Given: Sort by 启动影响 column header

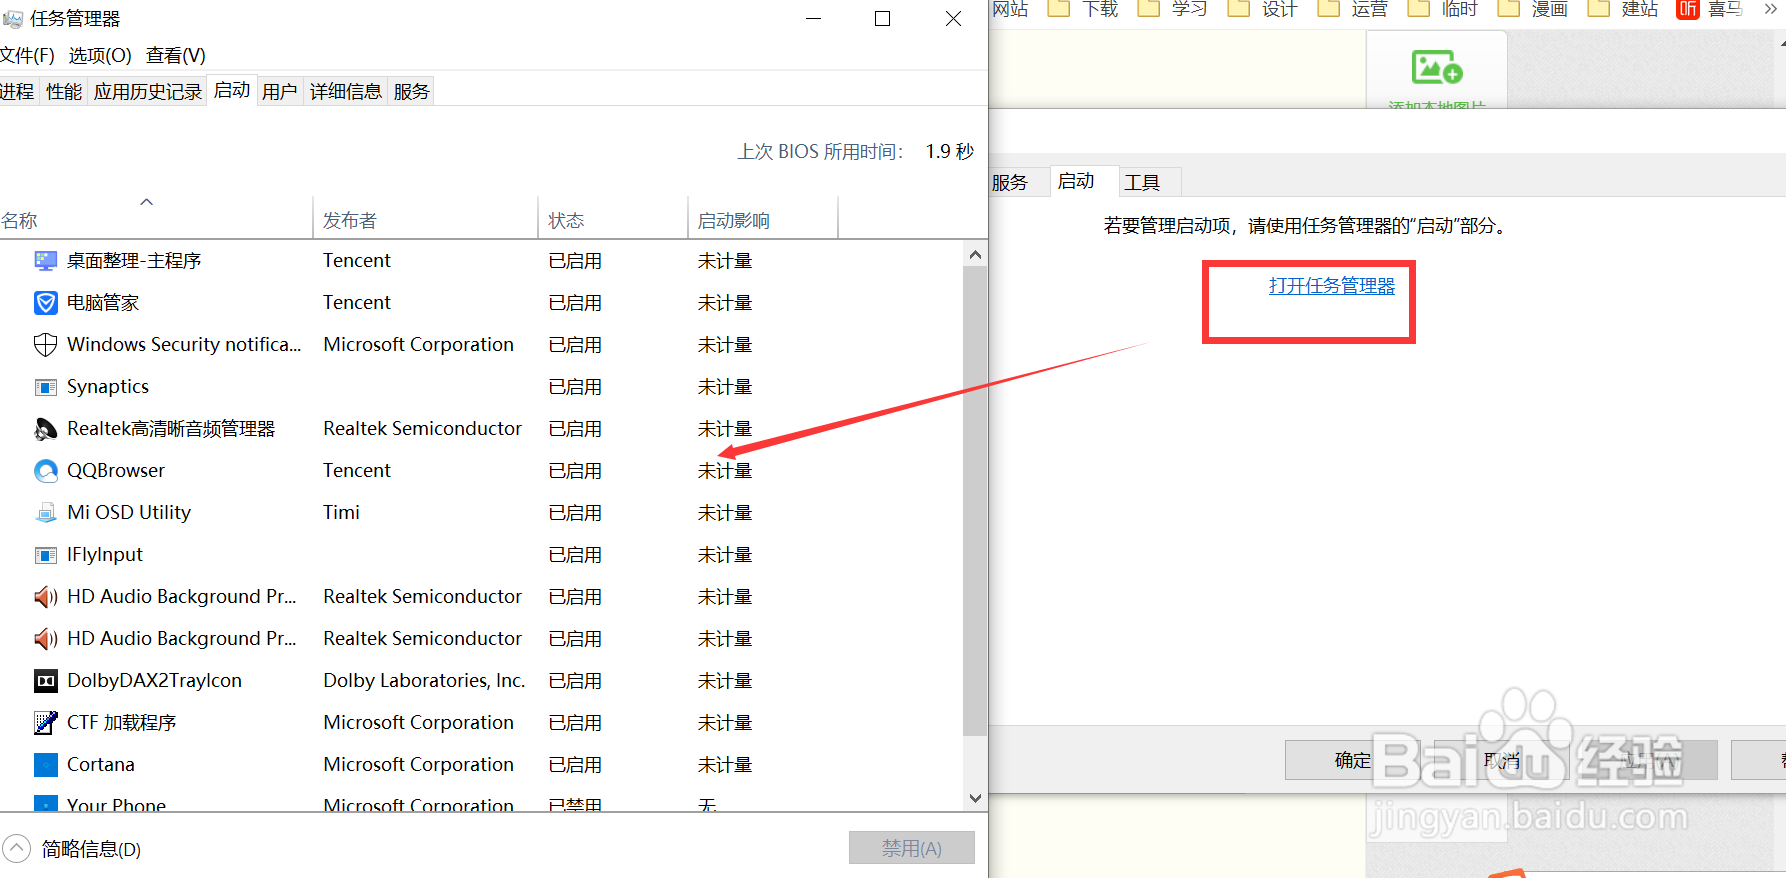Looking at the screenshot, I should 763,220.
